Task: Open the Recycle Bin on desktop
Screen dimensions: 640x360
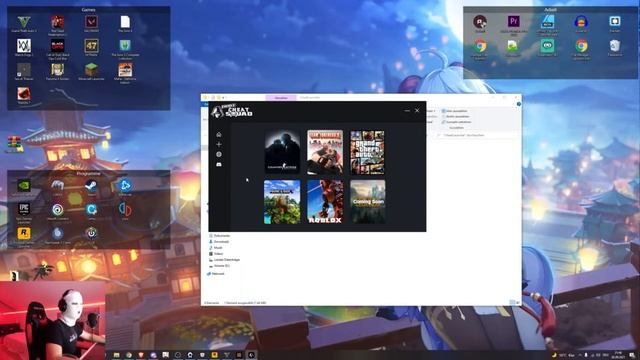Action: click(x=615, y=48)
